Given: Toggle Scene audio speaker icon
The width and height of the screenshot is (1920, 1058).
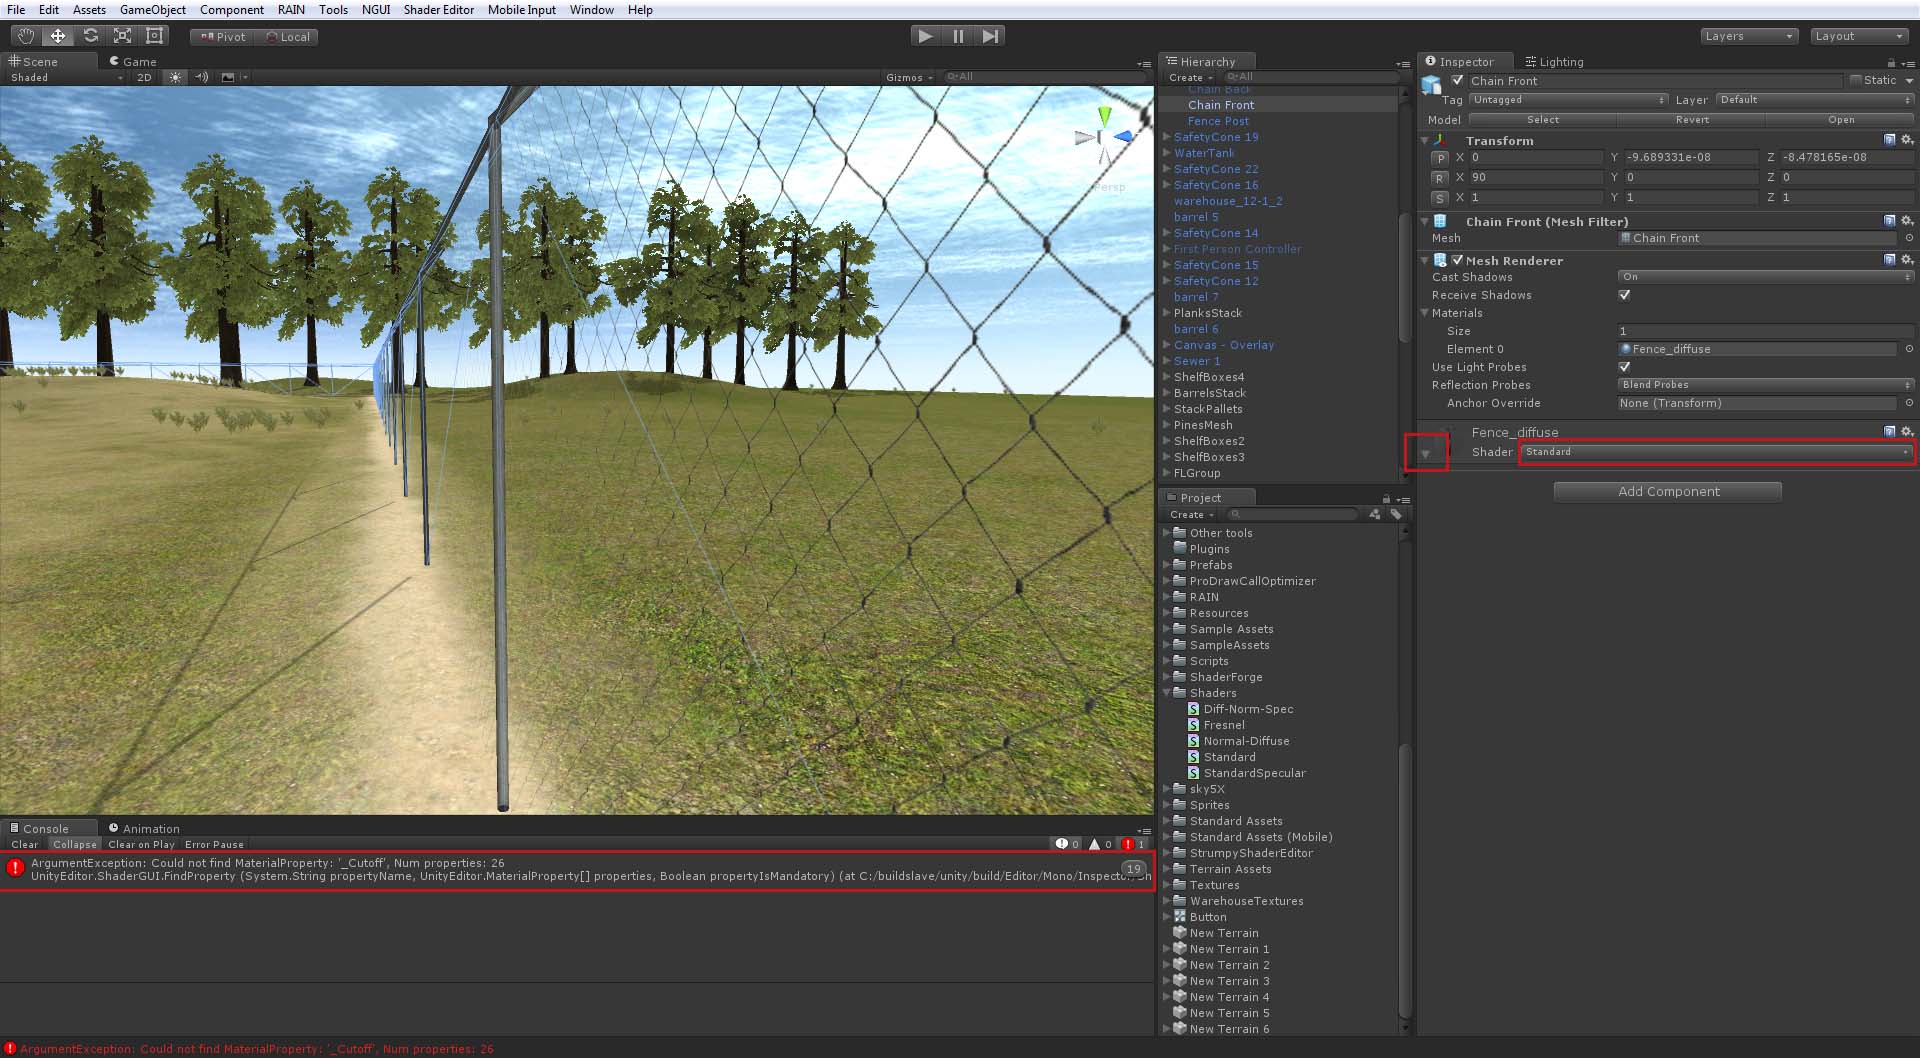Looking at the screenshot, I should coord(202,77).
